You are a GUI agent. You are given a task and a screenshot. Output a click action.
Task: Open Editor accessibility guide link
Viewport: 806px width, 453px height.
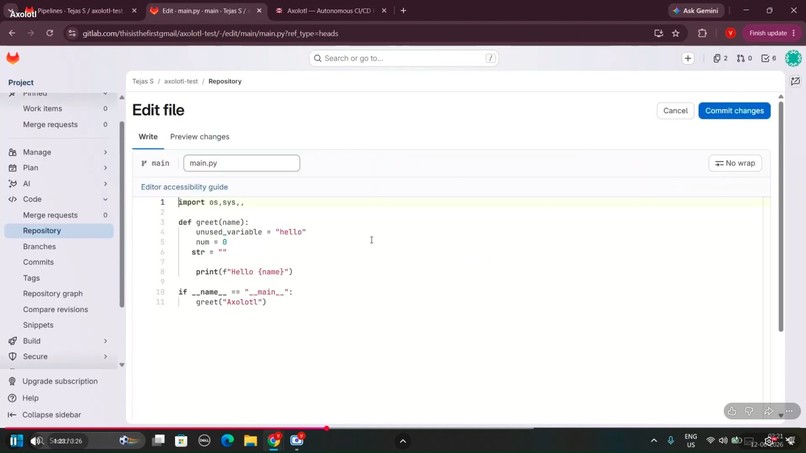click(x=184, y=187)
